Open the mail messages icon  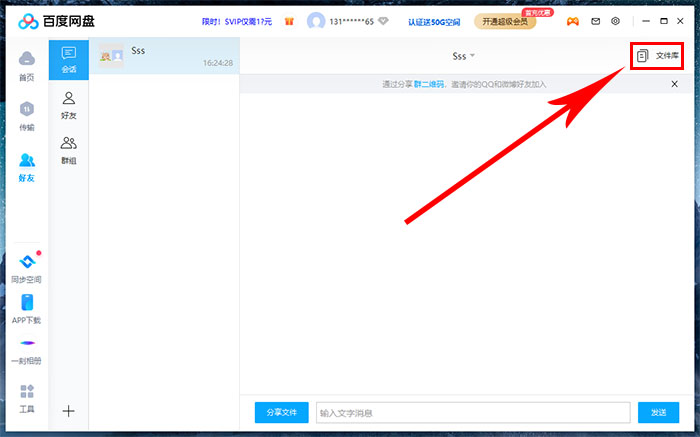point(596,21)
